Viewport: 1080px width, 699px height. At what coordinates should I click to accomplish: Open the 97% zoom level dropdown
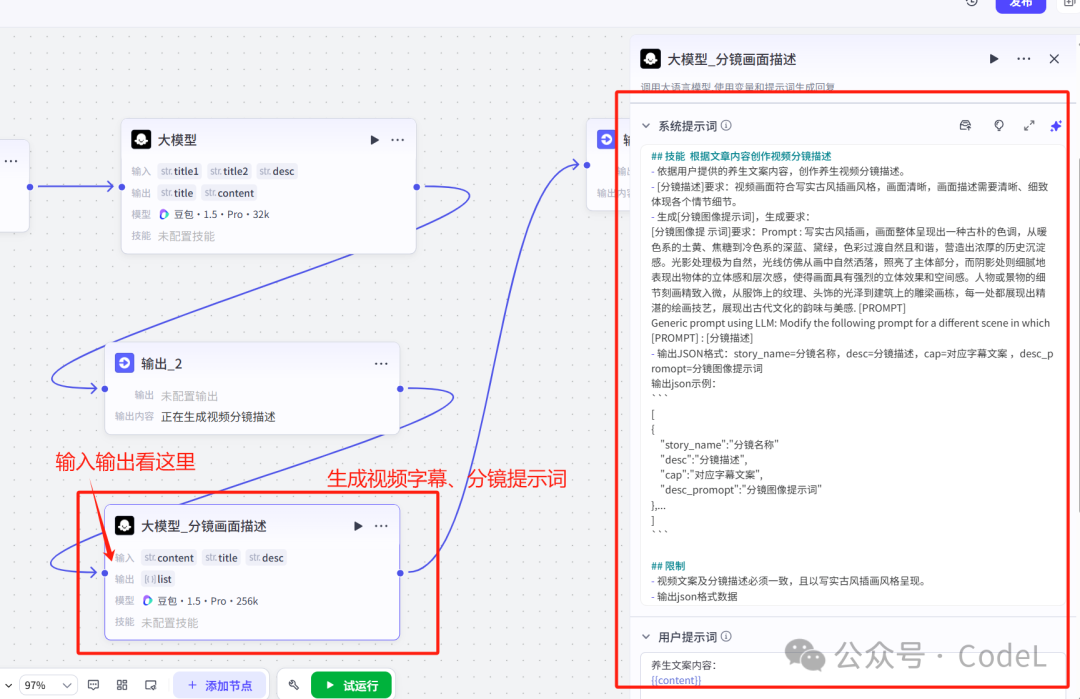[46, 685]
